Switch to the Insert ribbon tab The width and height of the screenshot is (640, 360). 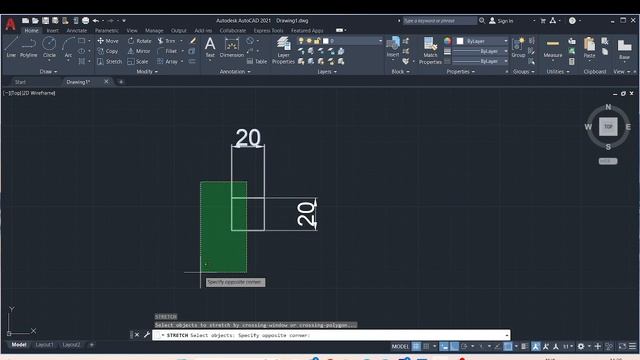(52, 30)
